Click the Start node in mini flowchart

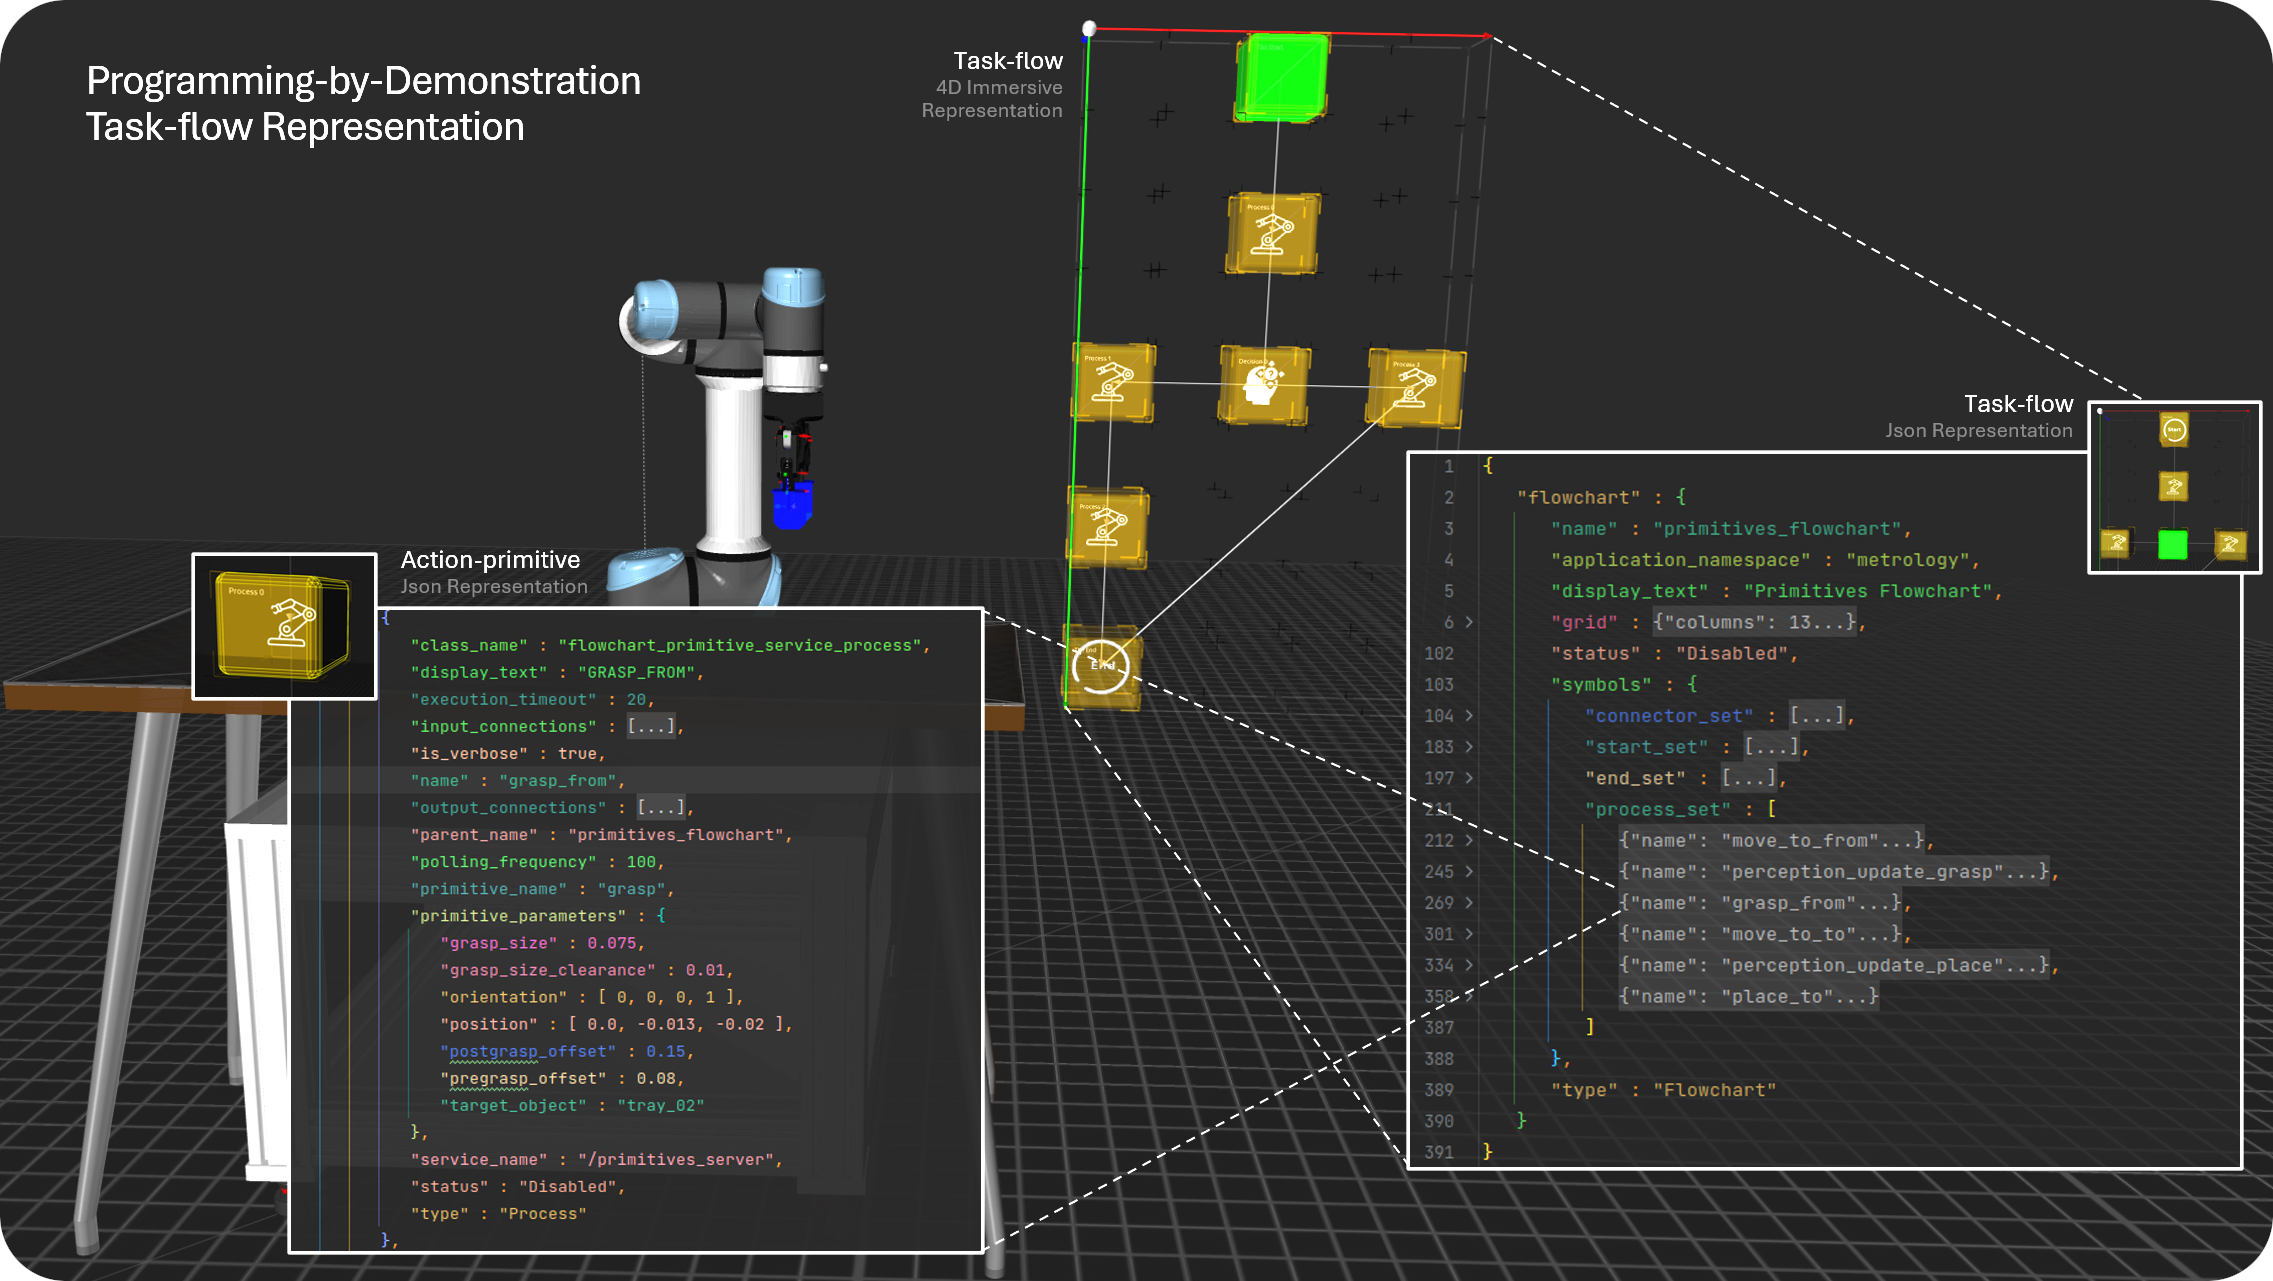click(x=2173, y=430)
